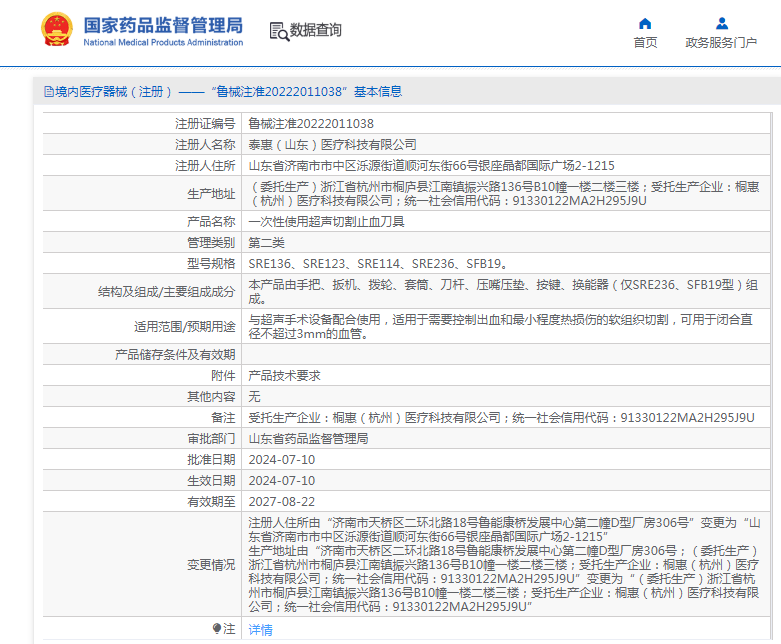Click the national emblem logo
This screenshot has height=644, width=781.
56,30
